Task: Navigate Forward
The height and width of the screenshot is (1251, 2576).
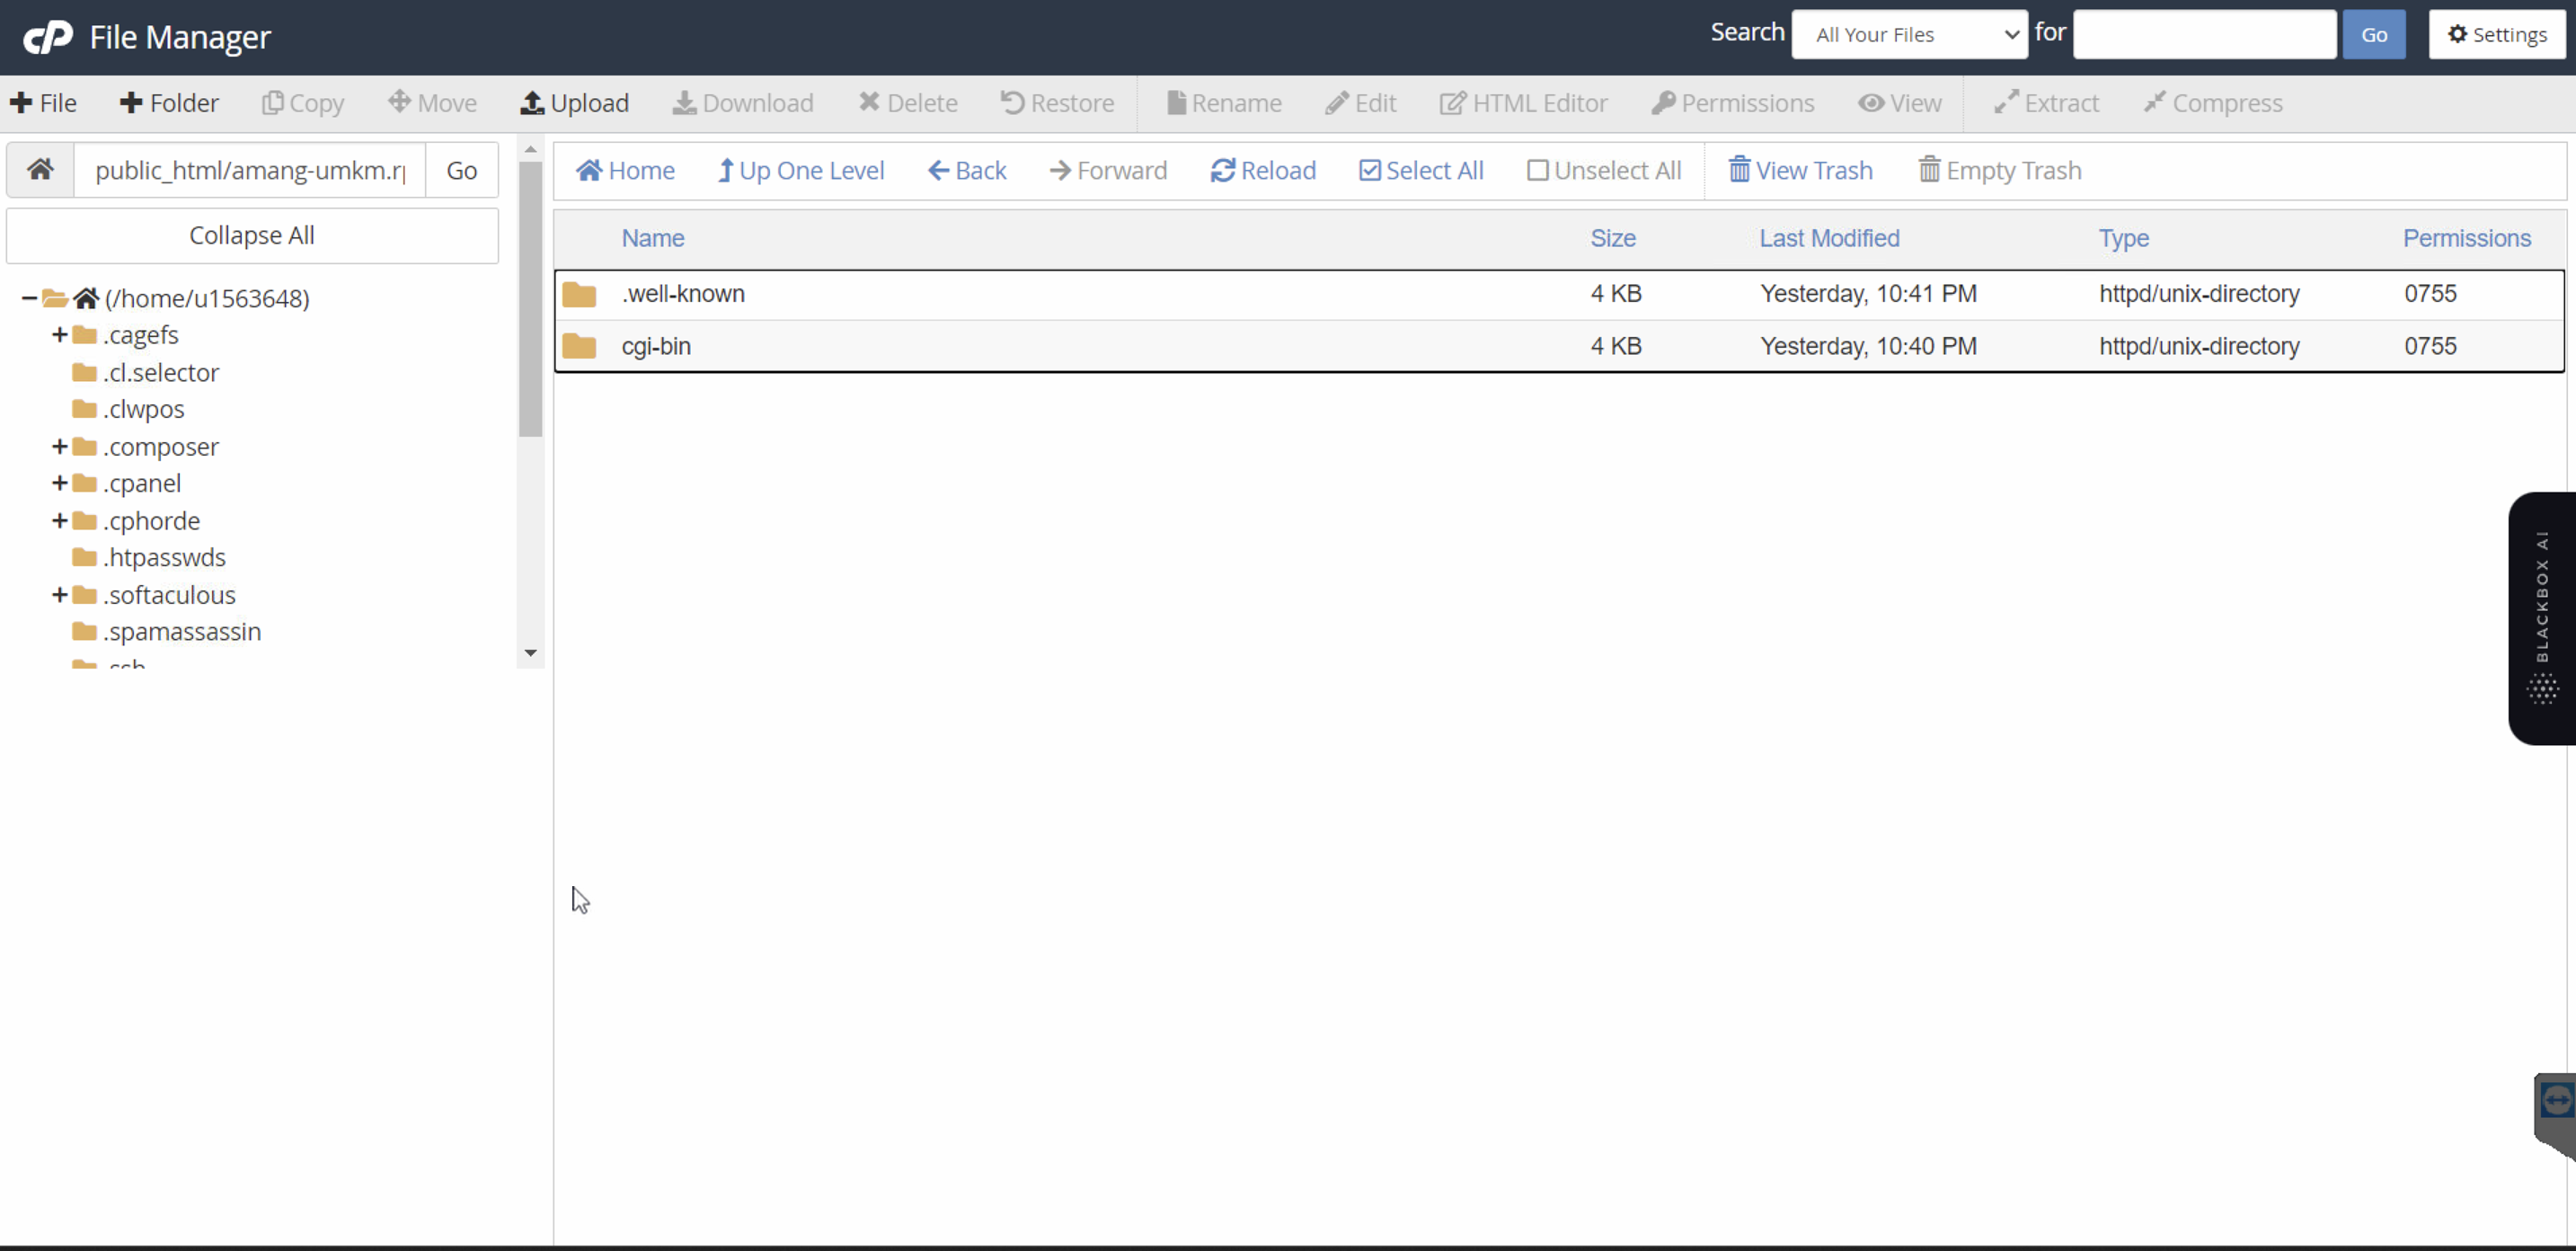Action: (1108, 170)
